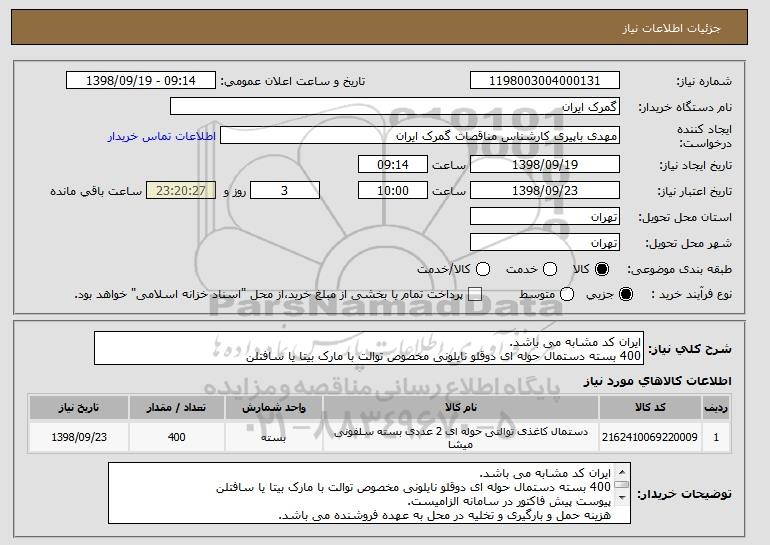Select the کالا radio button
This screenshot has width=770, height=545.
click(602, 269)
